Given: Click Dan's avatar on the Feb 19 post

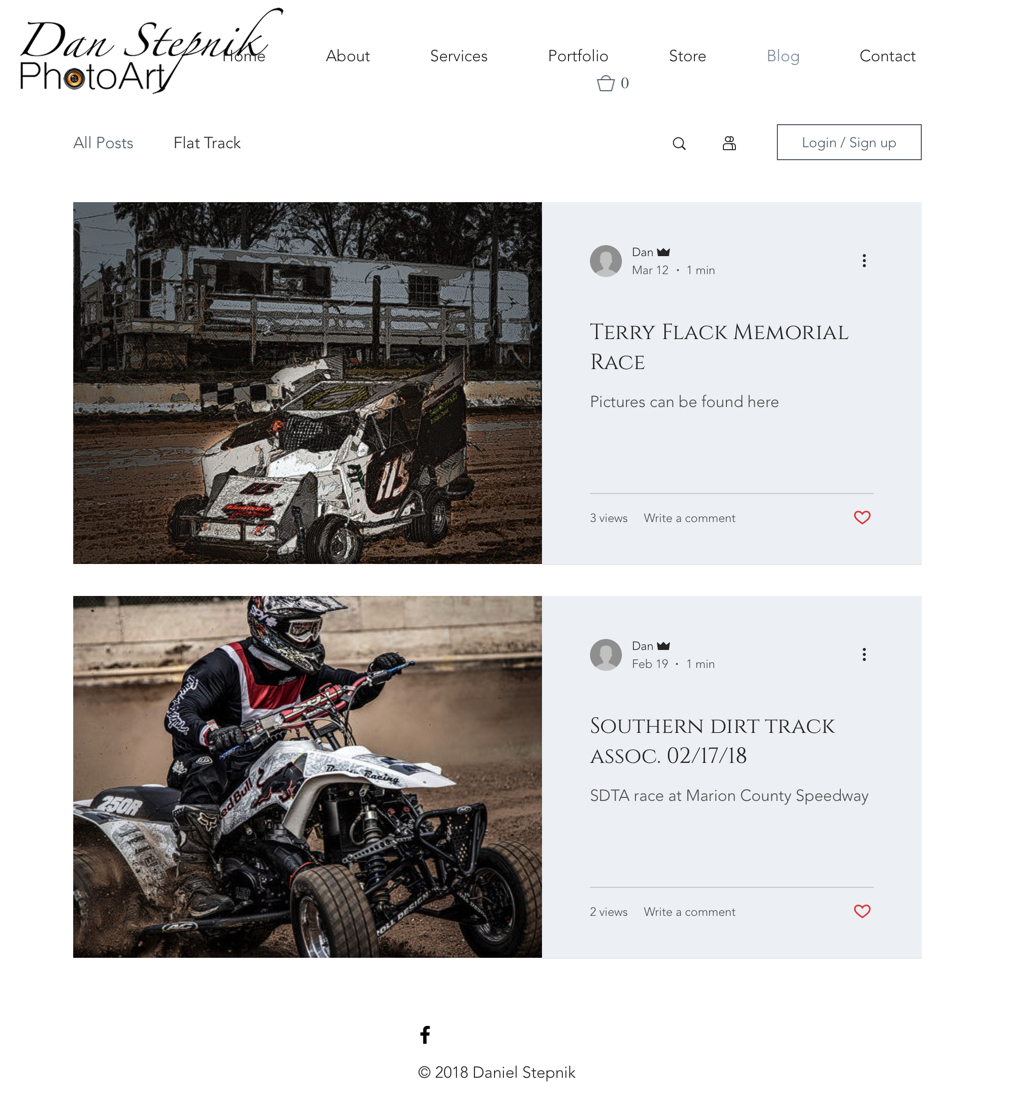Looking at the screenshot, I should [x=605, y=655].
